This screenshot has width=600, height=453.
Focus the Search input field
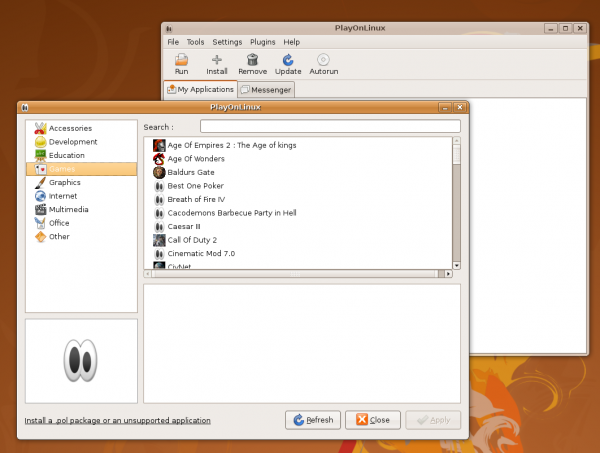click(330, 126)
